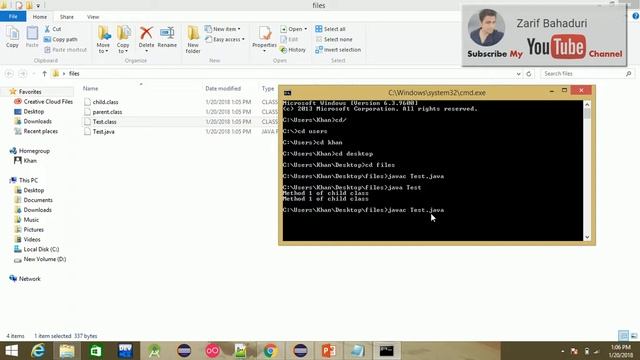Open Creative Cloud Files in sidebar
The image size is (640, 360).
point(48,102)
